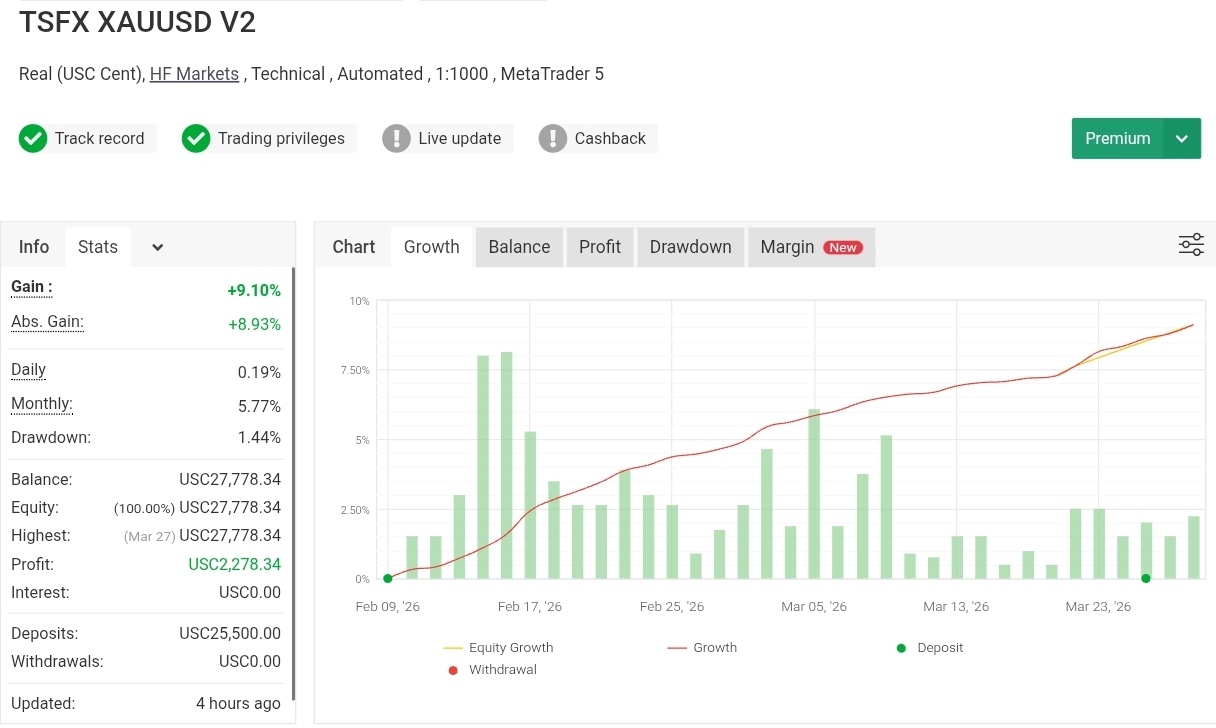The height and width of the screenshot is (728, 1216).
Task: Click the Premium button
Action: [1117, 139]
